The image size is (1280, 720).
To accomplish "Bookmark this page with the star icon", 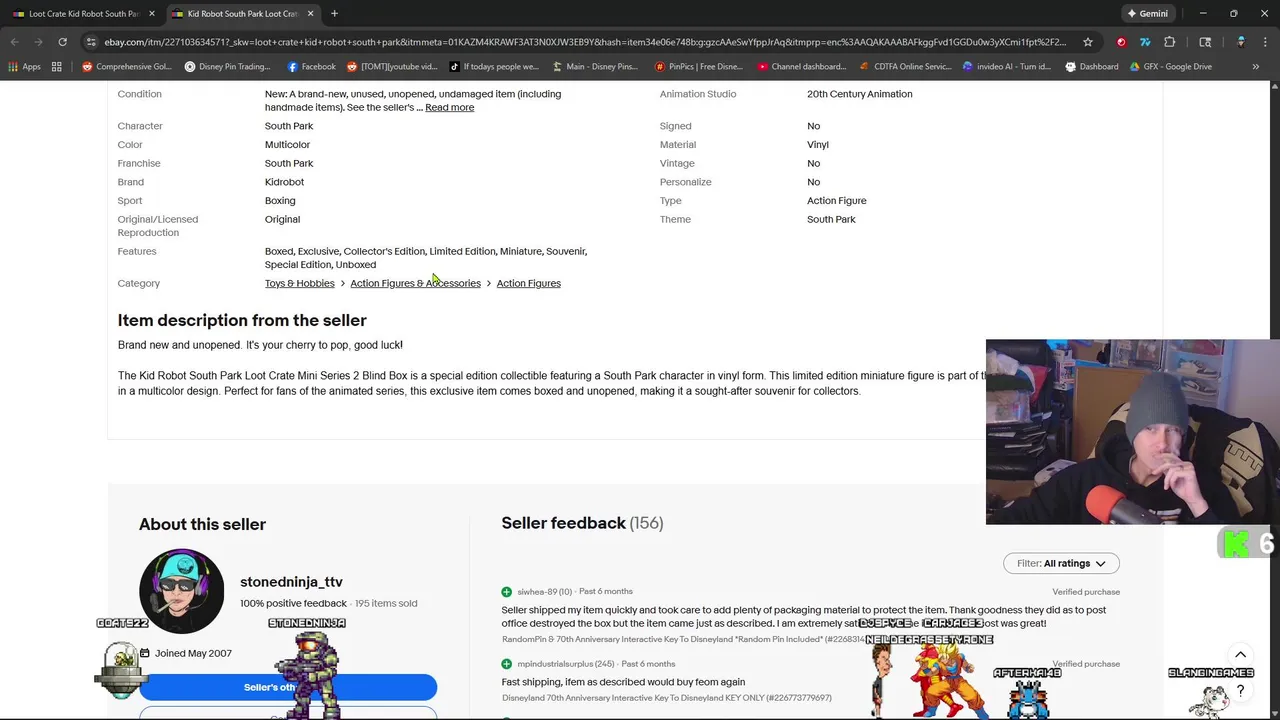I will coord(1088,42).
